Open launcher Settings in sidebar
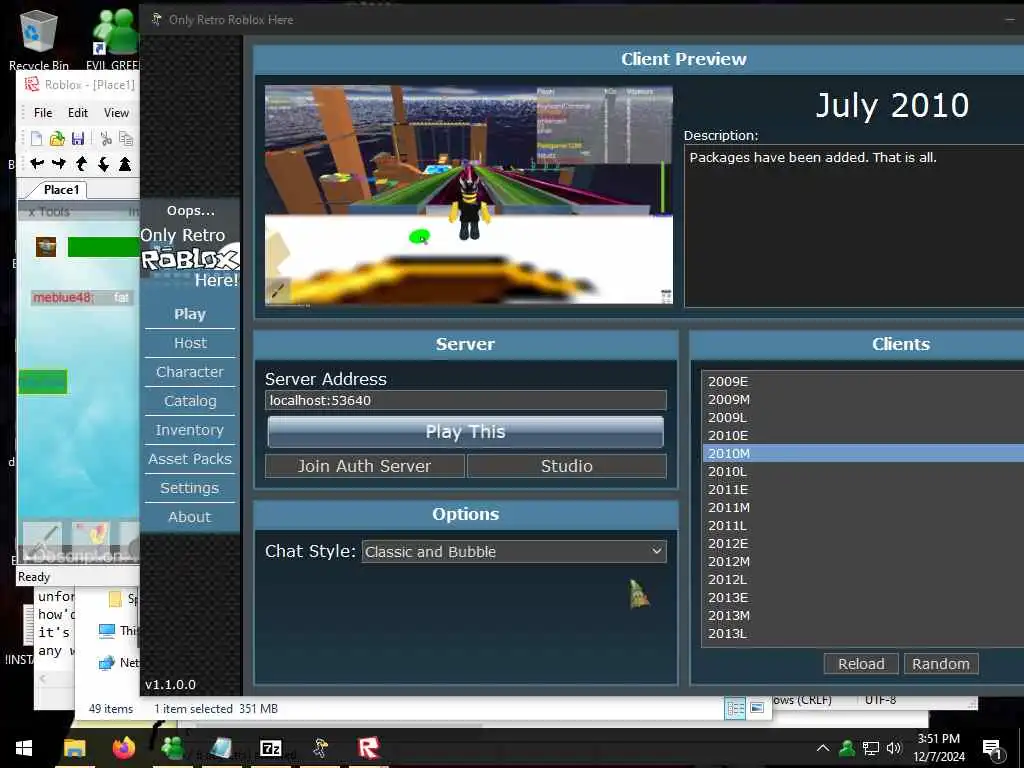The image size is (1024, 768). [189, 488]
